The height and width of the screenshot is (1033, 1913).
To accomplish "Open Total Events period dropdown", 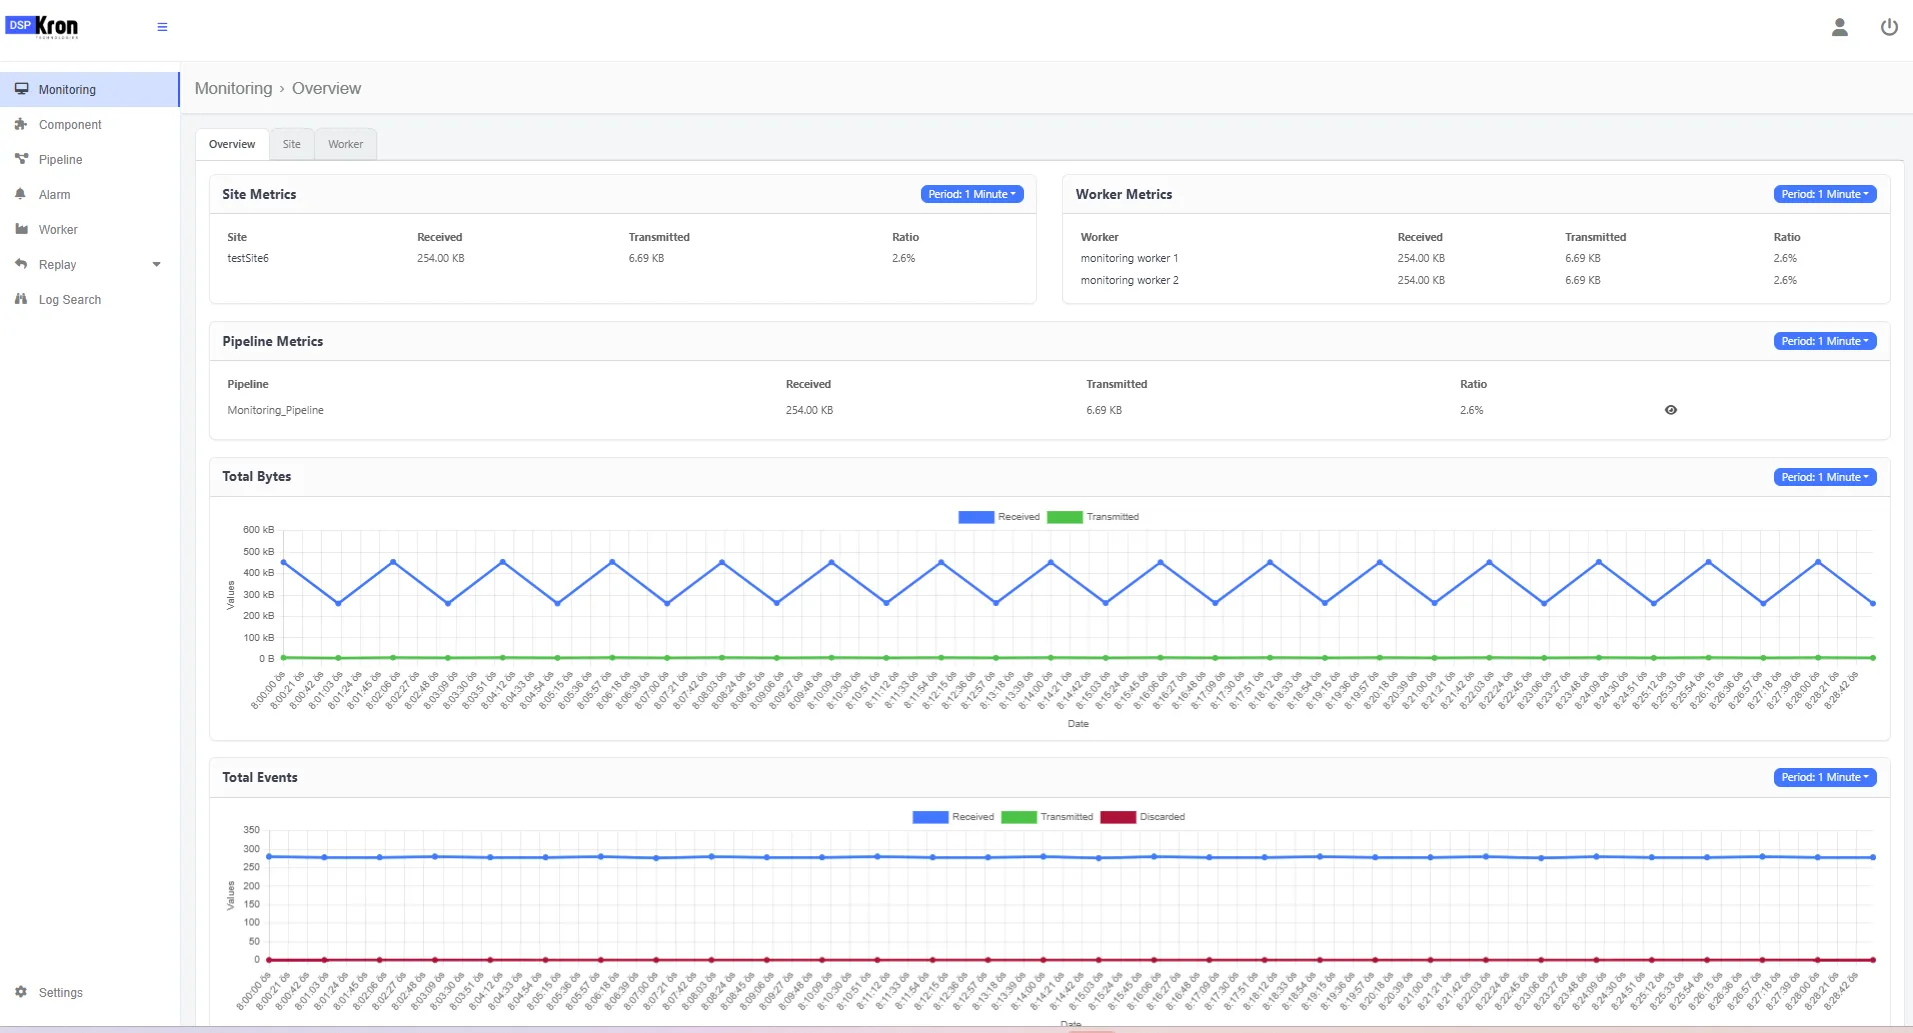I will click(x=1825, y=777).
